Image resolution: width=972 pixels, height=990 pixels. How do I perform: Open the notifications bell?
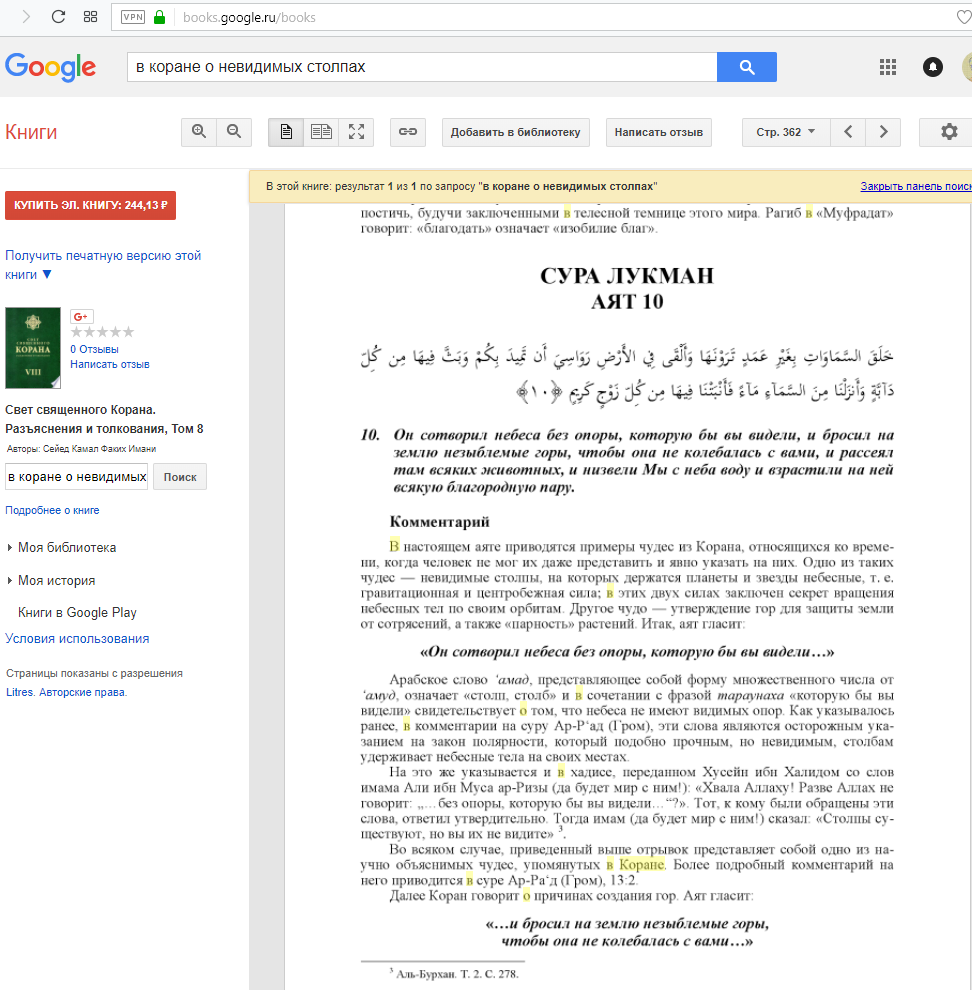coord(933,67)
